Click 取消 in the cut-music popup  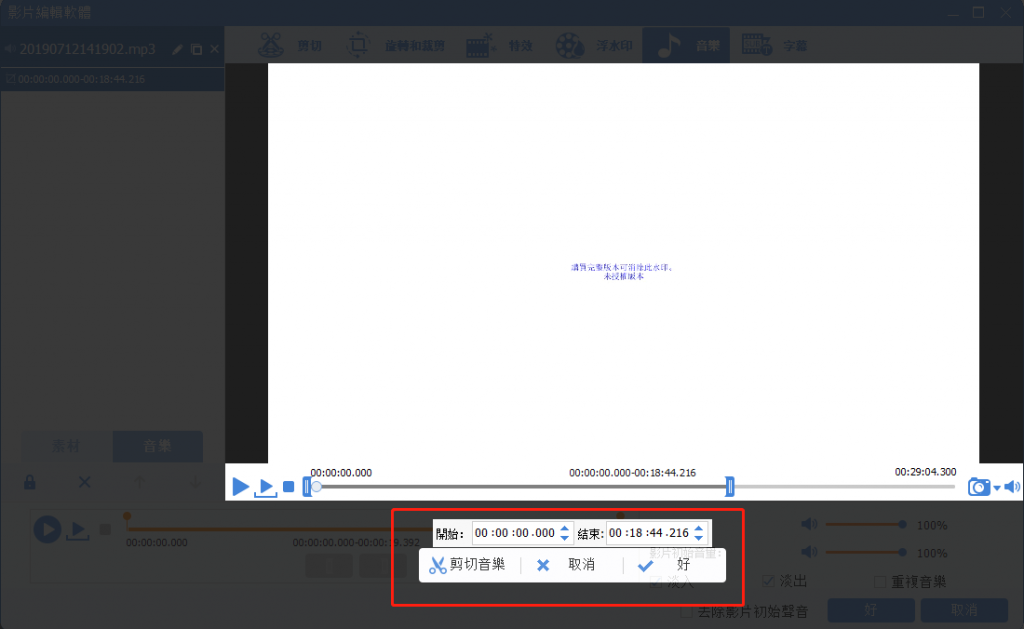tap(566, 564)
